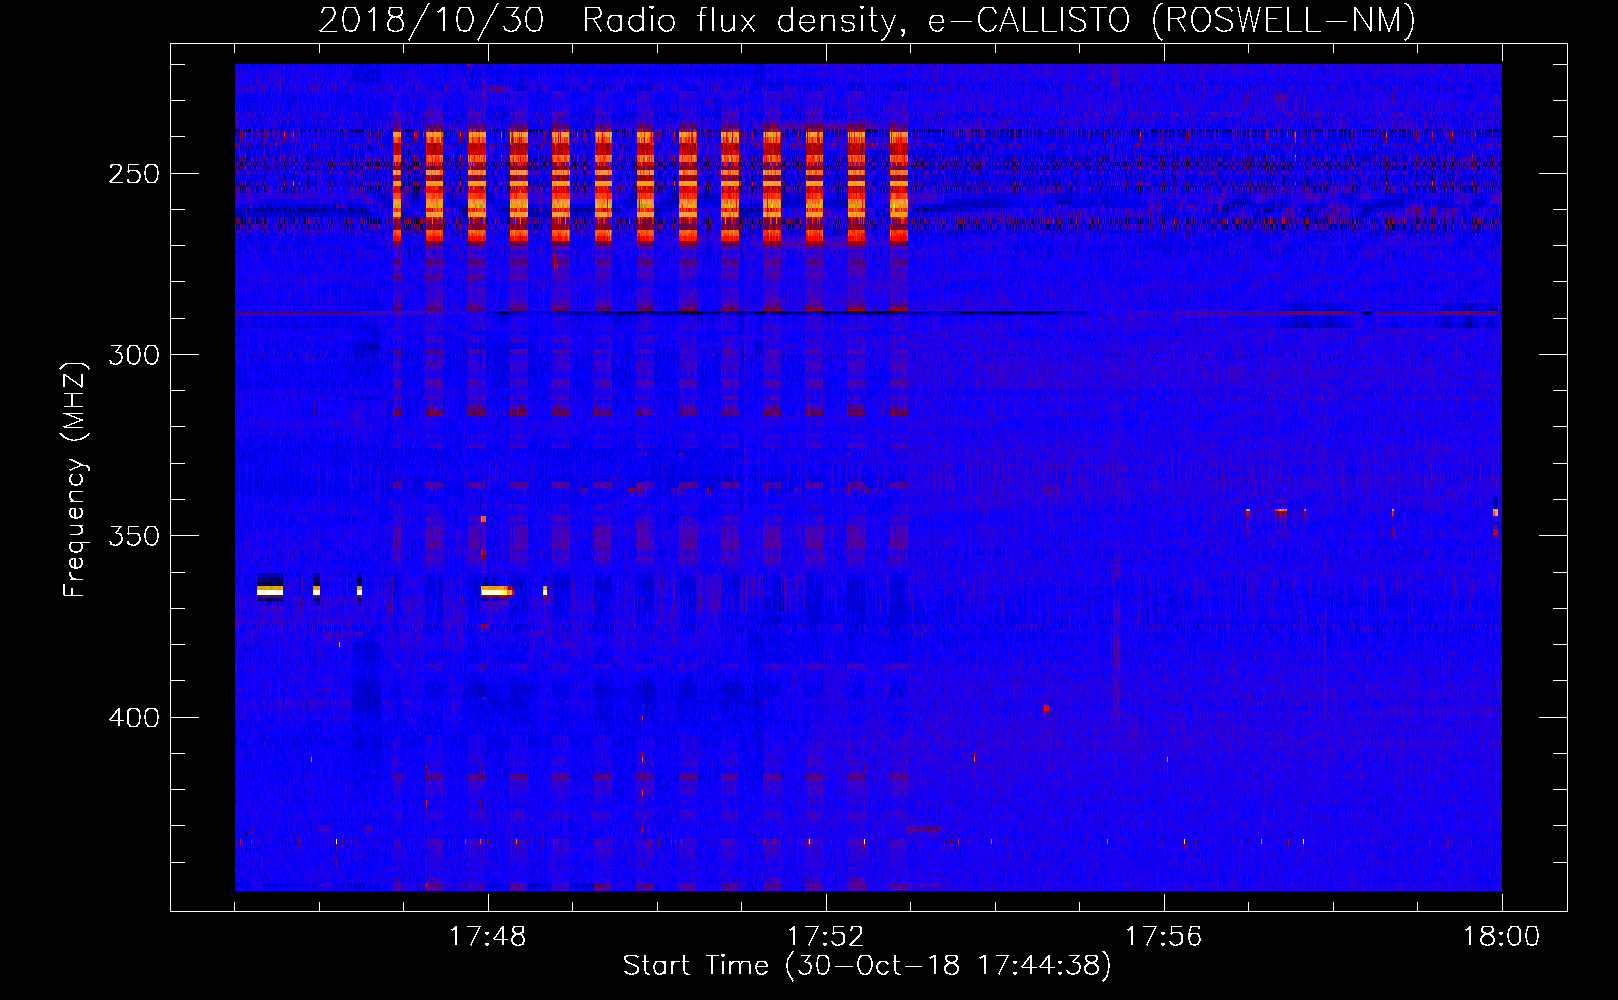
Task: Click the 250 frequency tick label
Action: click(x=134, y=174)
